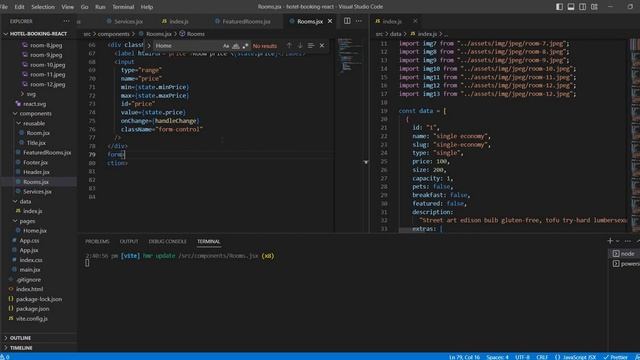The width and height of the screenshot is (640, 360).
Task: Click components in the left editor breadcrumb
Action: [x=113, y=34]
